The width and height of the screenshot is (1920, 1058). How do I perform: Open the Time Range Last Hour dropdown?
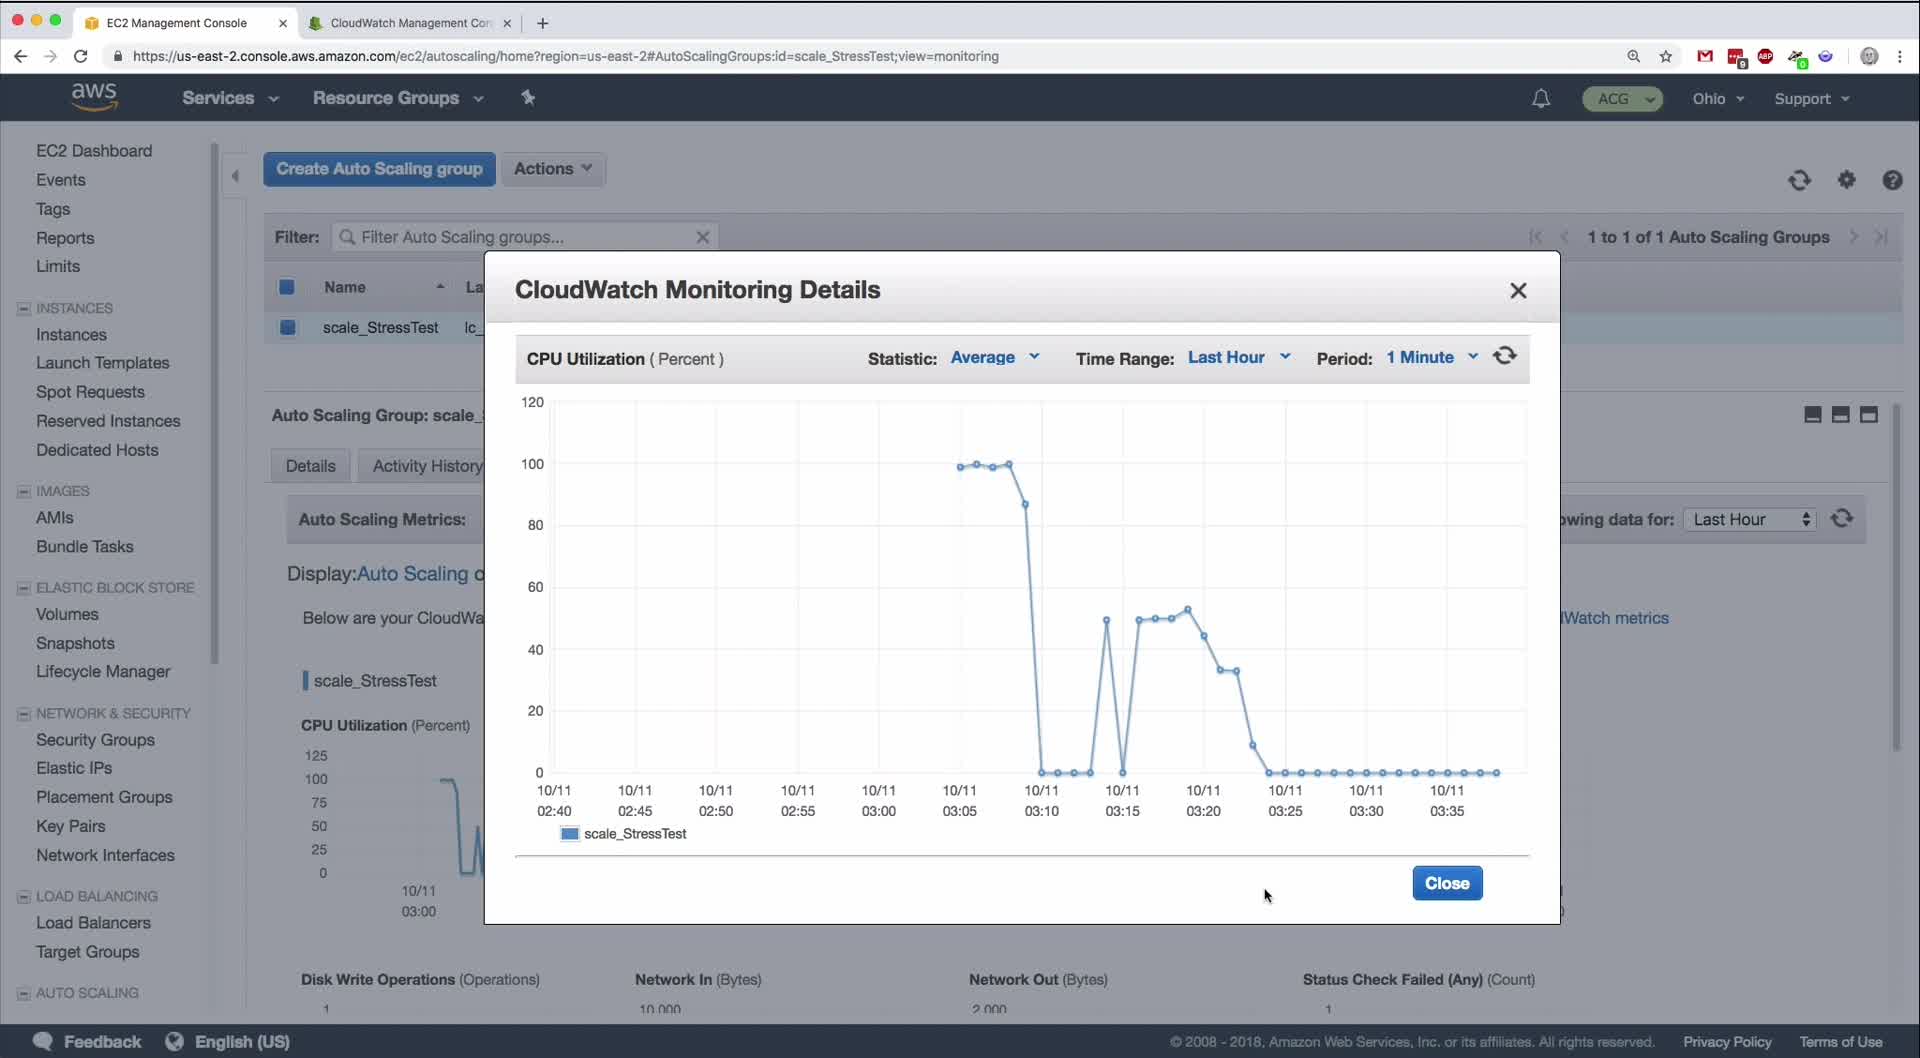pyautogui.click(x=1239, y=357)
